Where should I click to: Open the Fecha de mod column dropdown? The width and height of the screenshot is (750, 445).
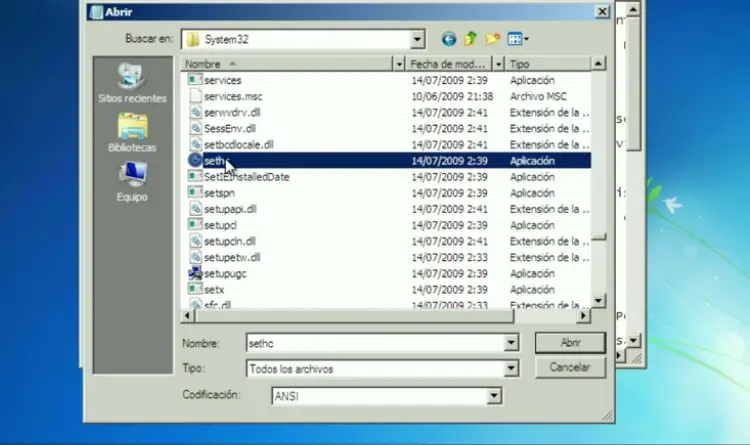pyautogui.click(x=498, y=64)
